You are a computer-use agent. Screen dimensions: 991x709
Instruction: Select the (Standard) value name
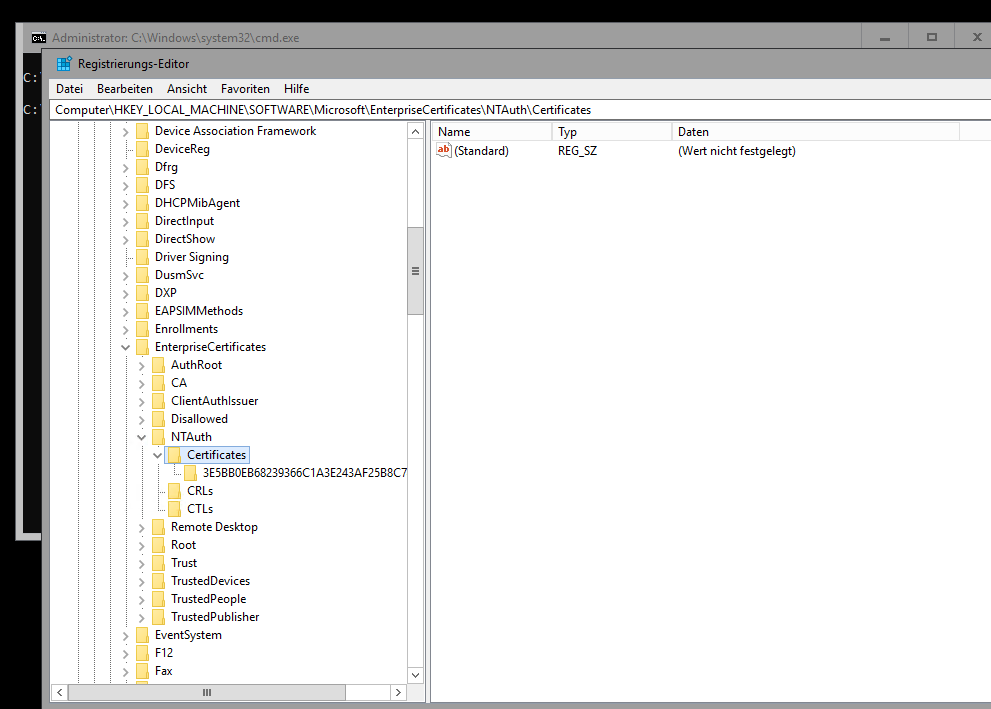pos(482,151)
